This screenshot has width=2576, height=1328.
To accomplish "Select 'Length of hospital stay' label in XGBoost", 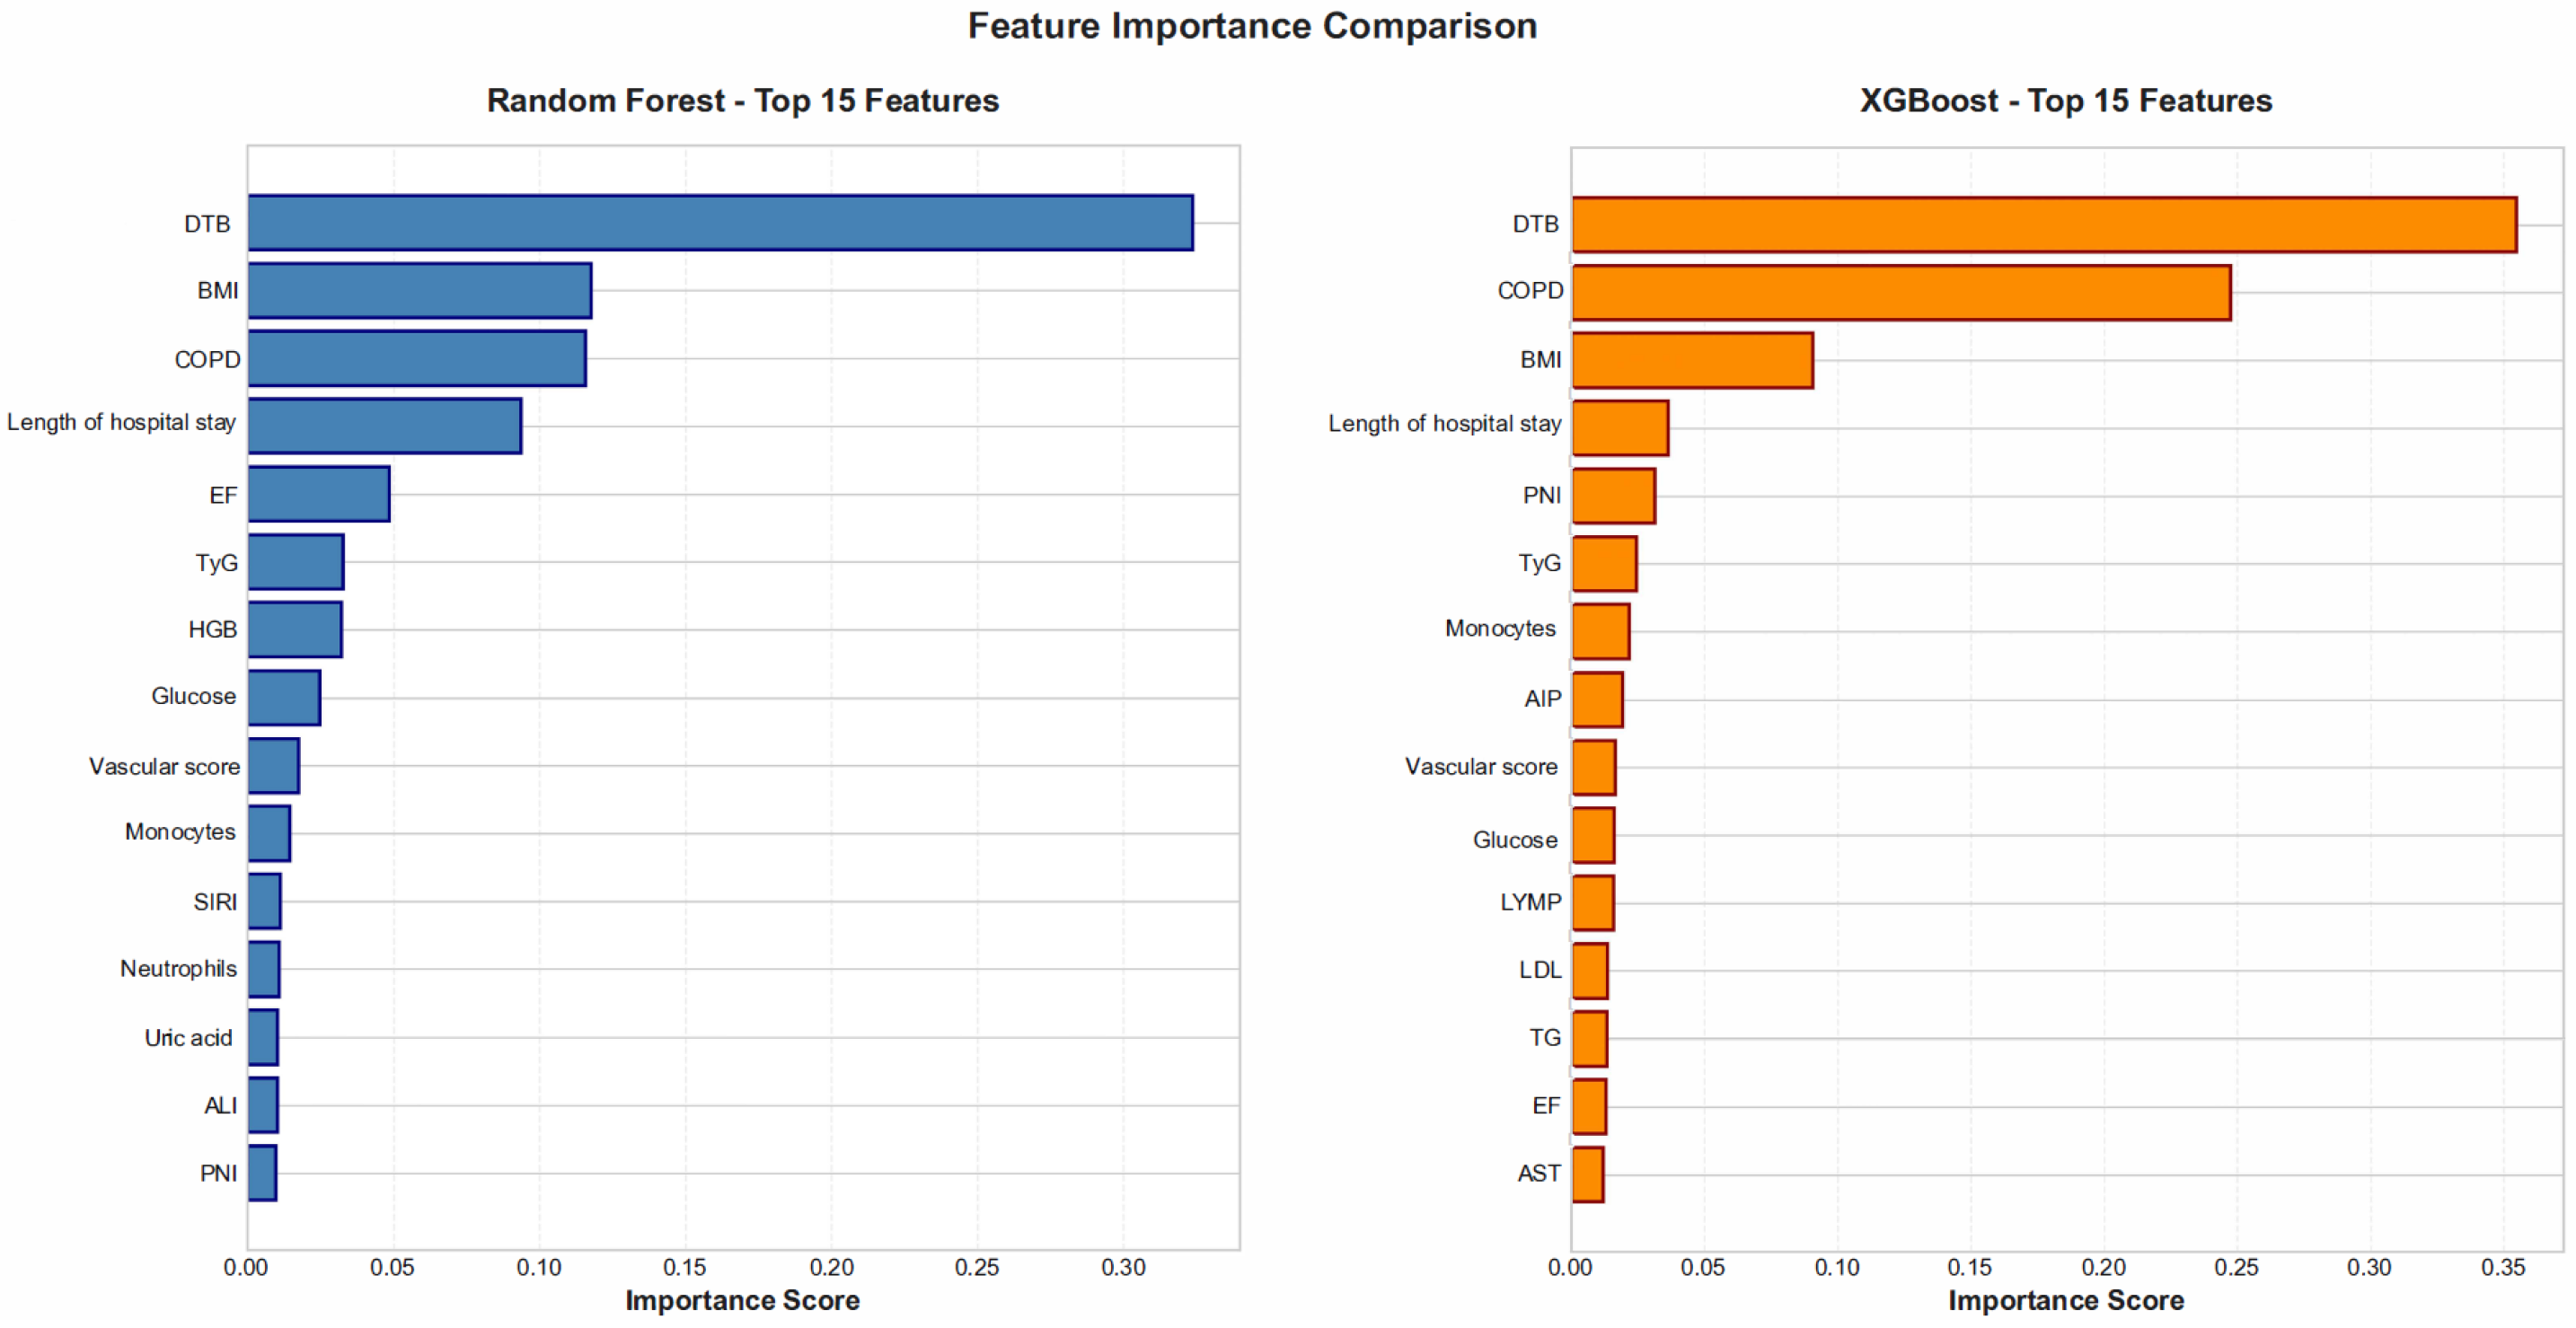I will (x=1445, y=424).
